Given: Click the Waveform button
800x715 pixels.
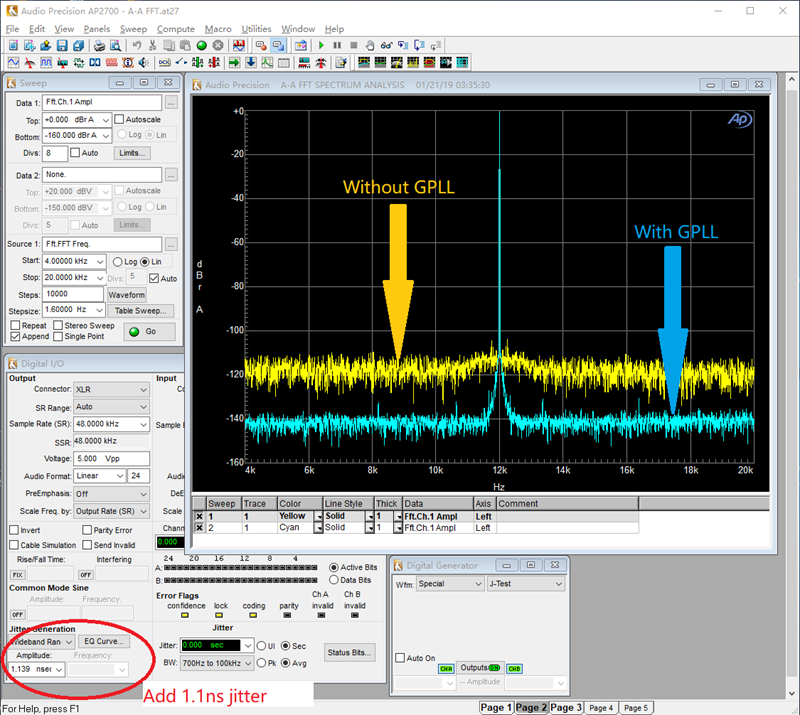Looking at the screenshot, I should [x=127, y=295].
